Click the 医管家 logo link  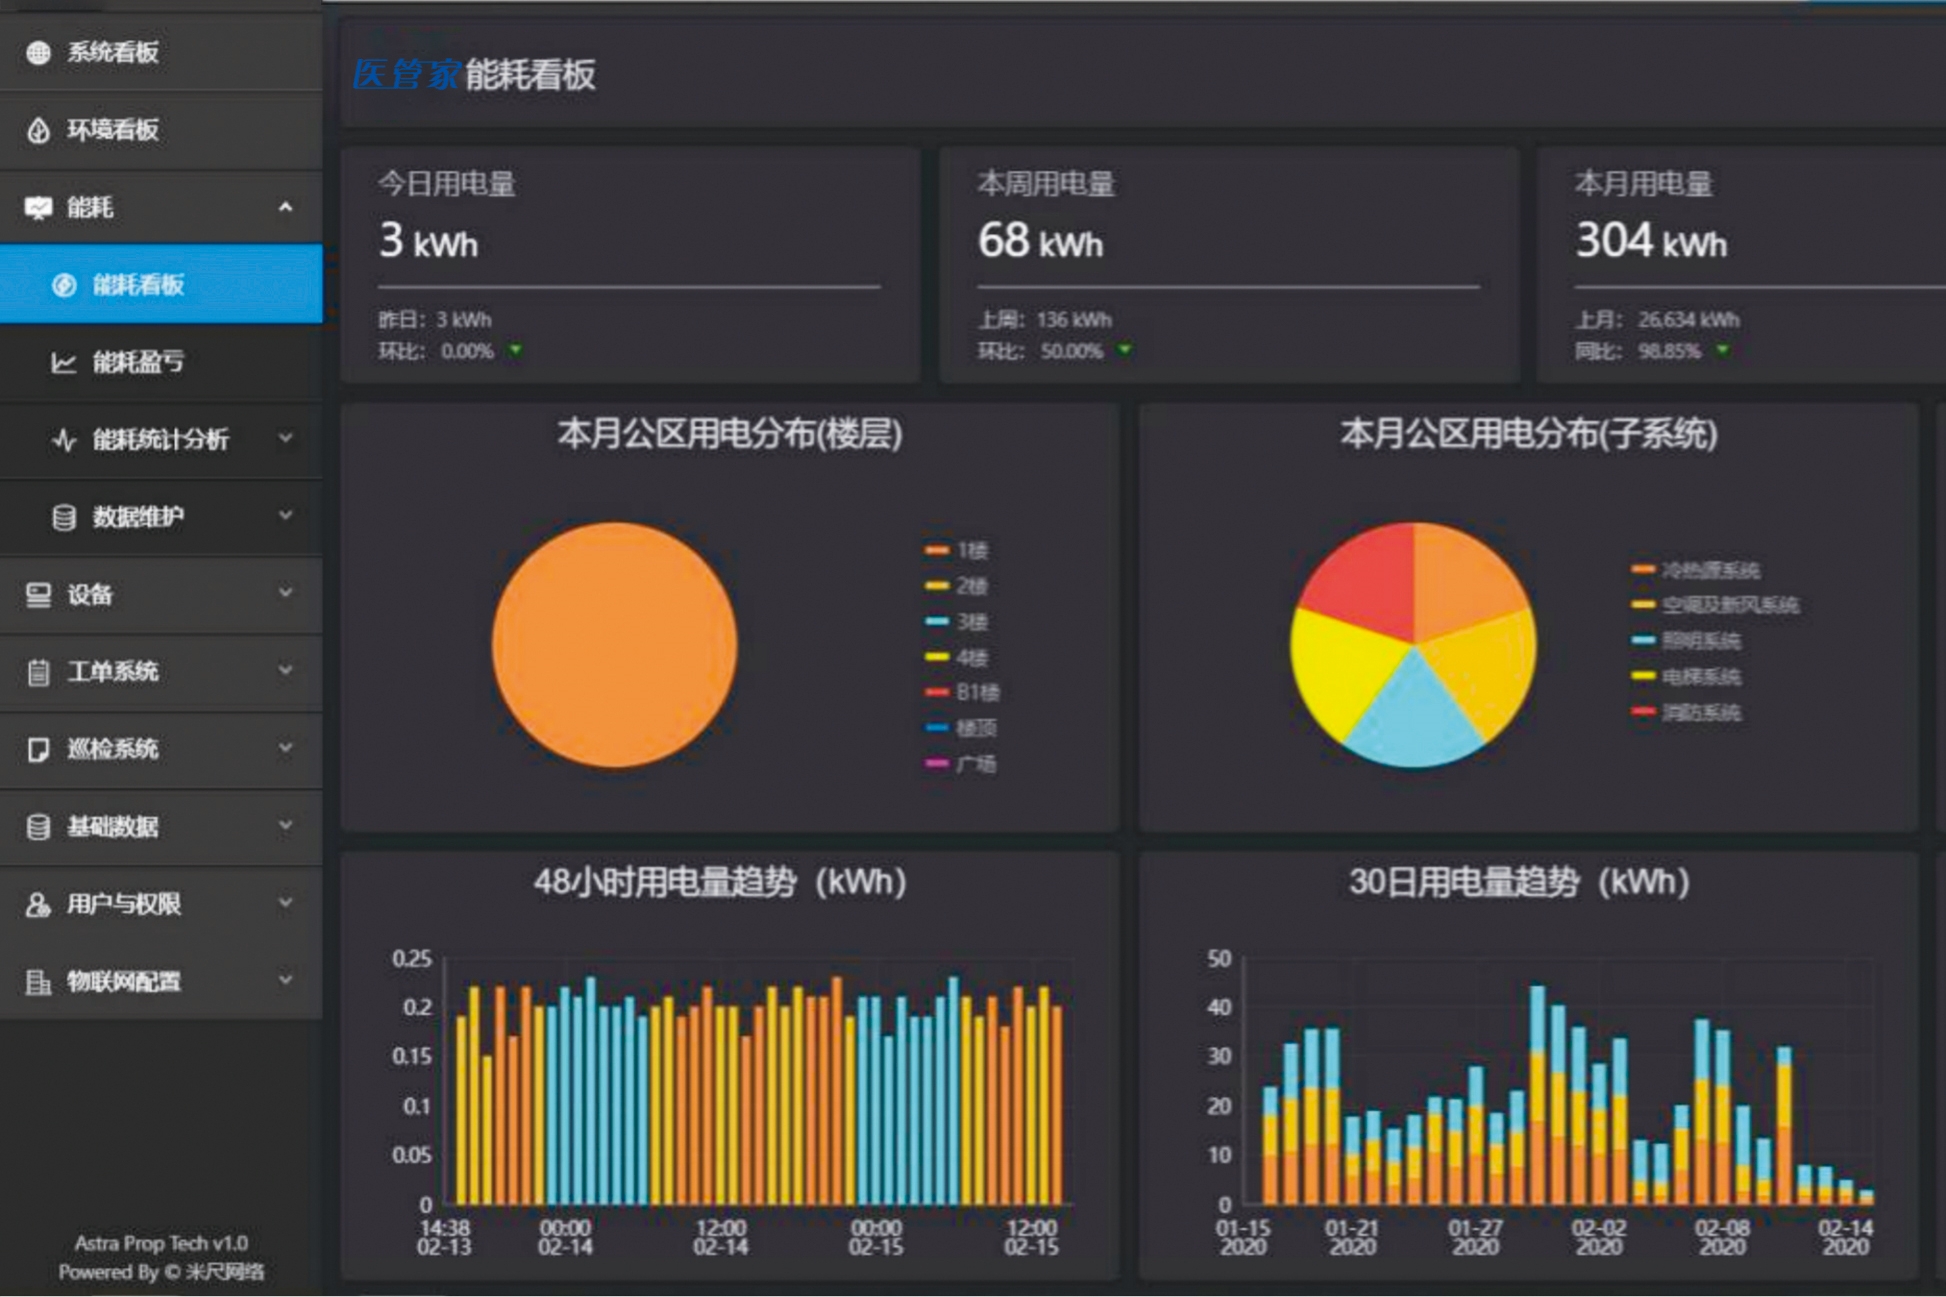(405, 74)
